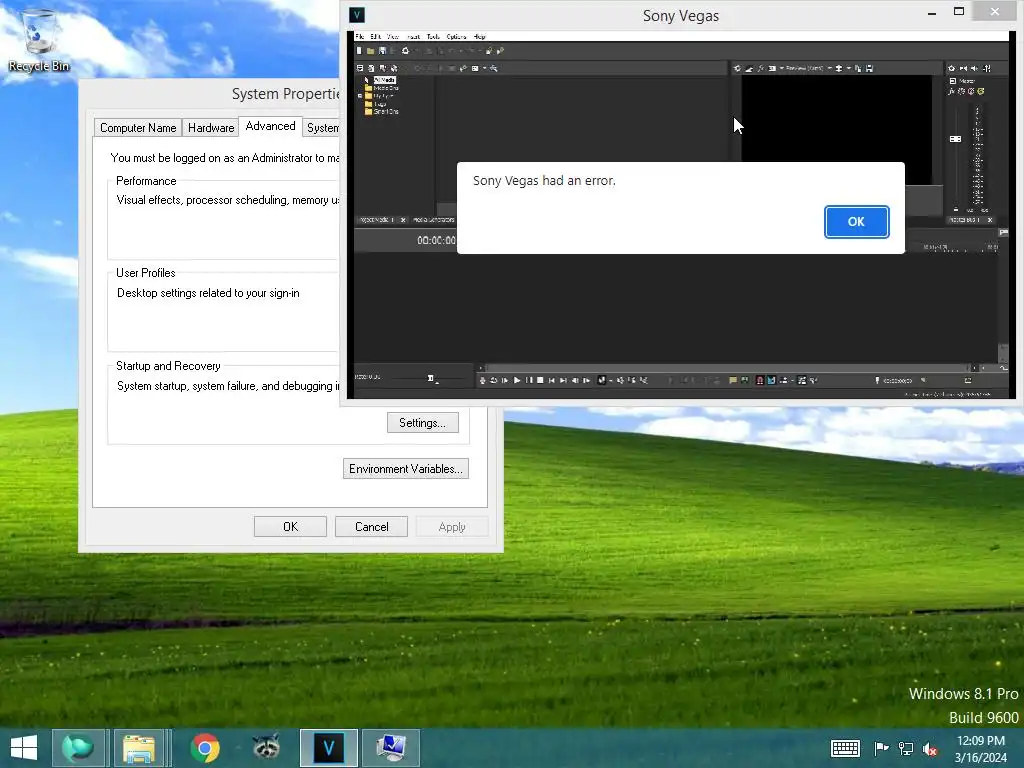The height and width of the screenshot is (768, 1024).
Task: Click the Master bus audio properties gear icon
Action: pos(952,68)
